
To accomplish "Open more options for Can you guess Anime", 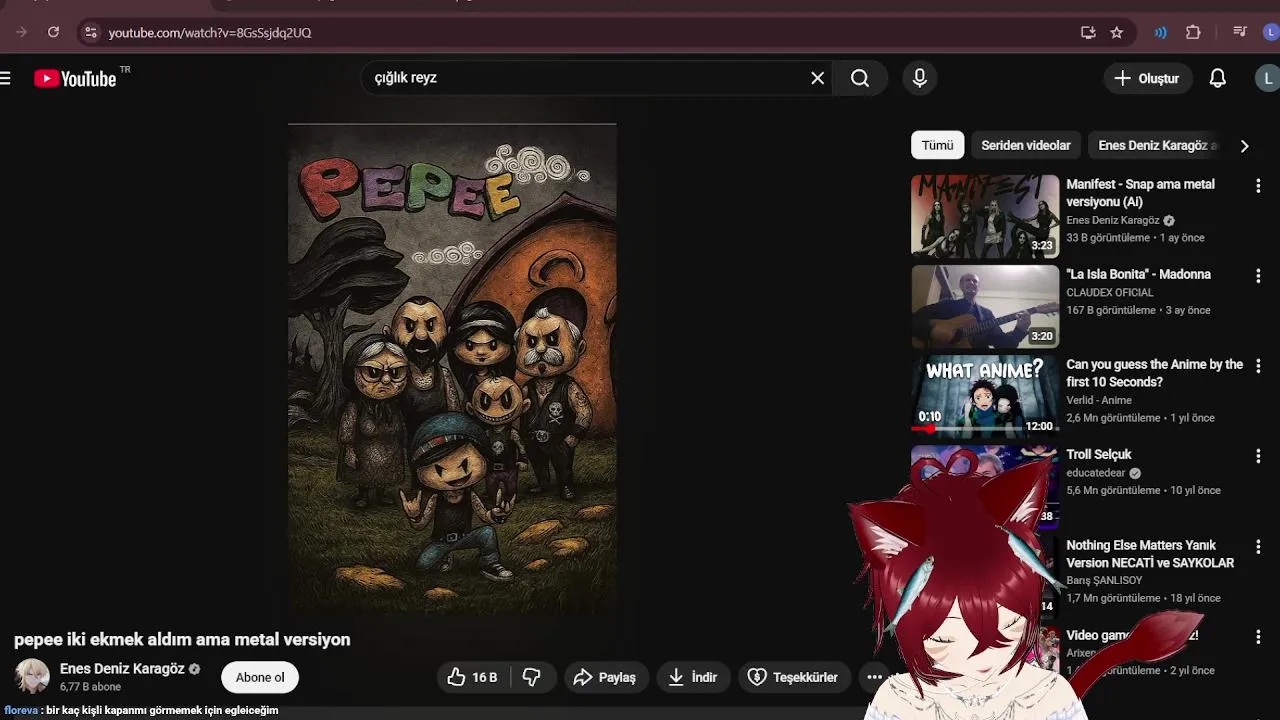I will click(1258, 366).
